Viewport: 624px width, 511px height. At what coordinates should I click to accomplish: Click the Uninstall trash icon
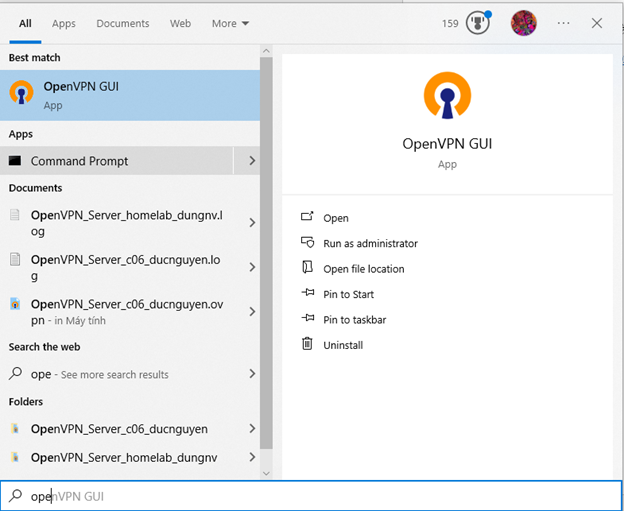pos(307,343)
